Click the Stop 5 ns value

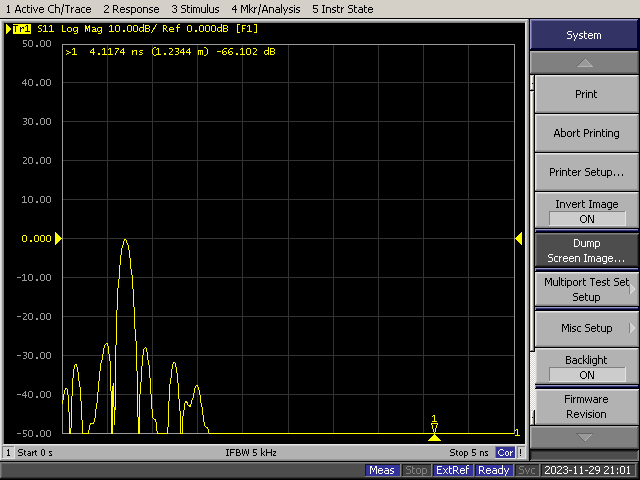pyautogui.click(x=469, y=453)
